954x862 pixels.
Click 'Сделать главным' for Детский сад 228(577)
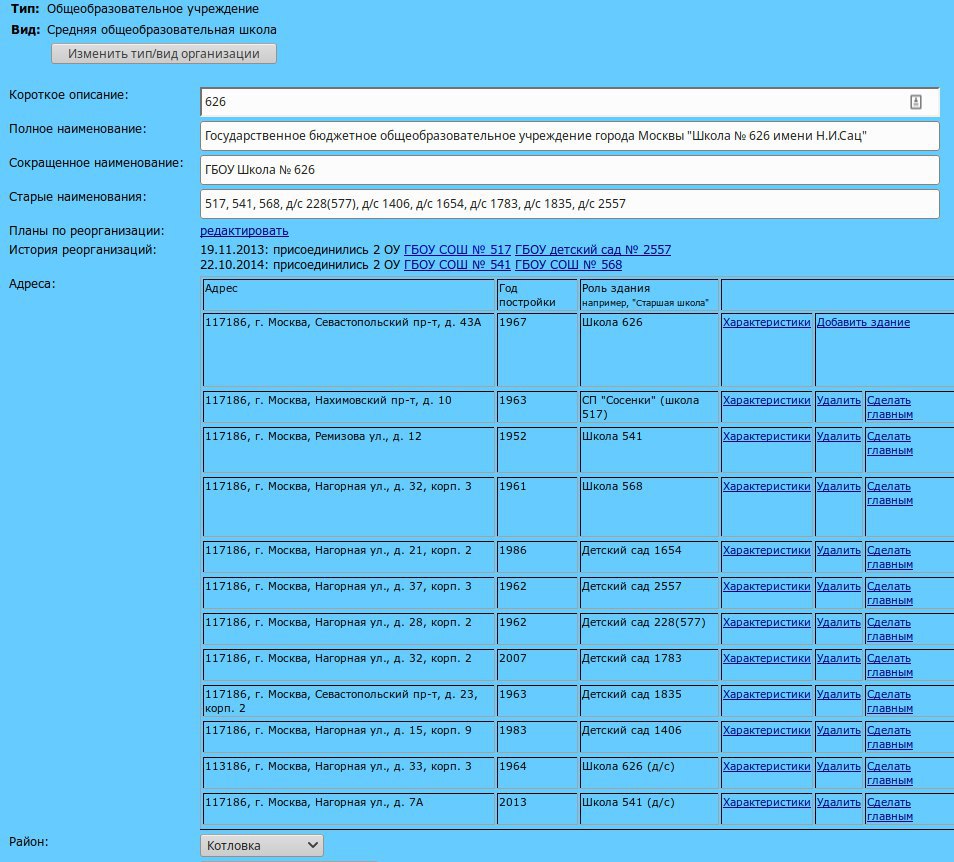tap(890, 628)
